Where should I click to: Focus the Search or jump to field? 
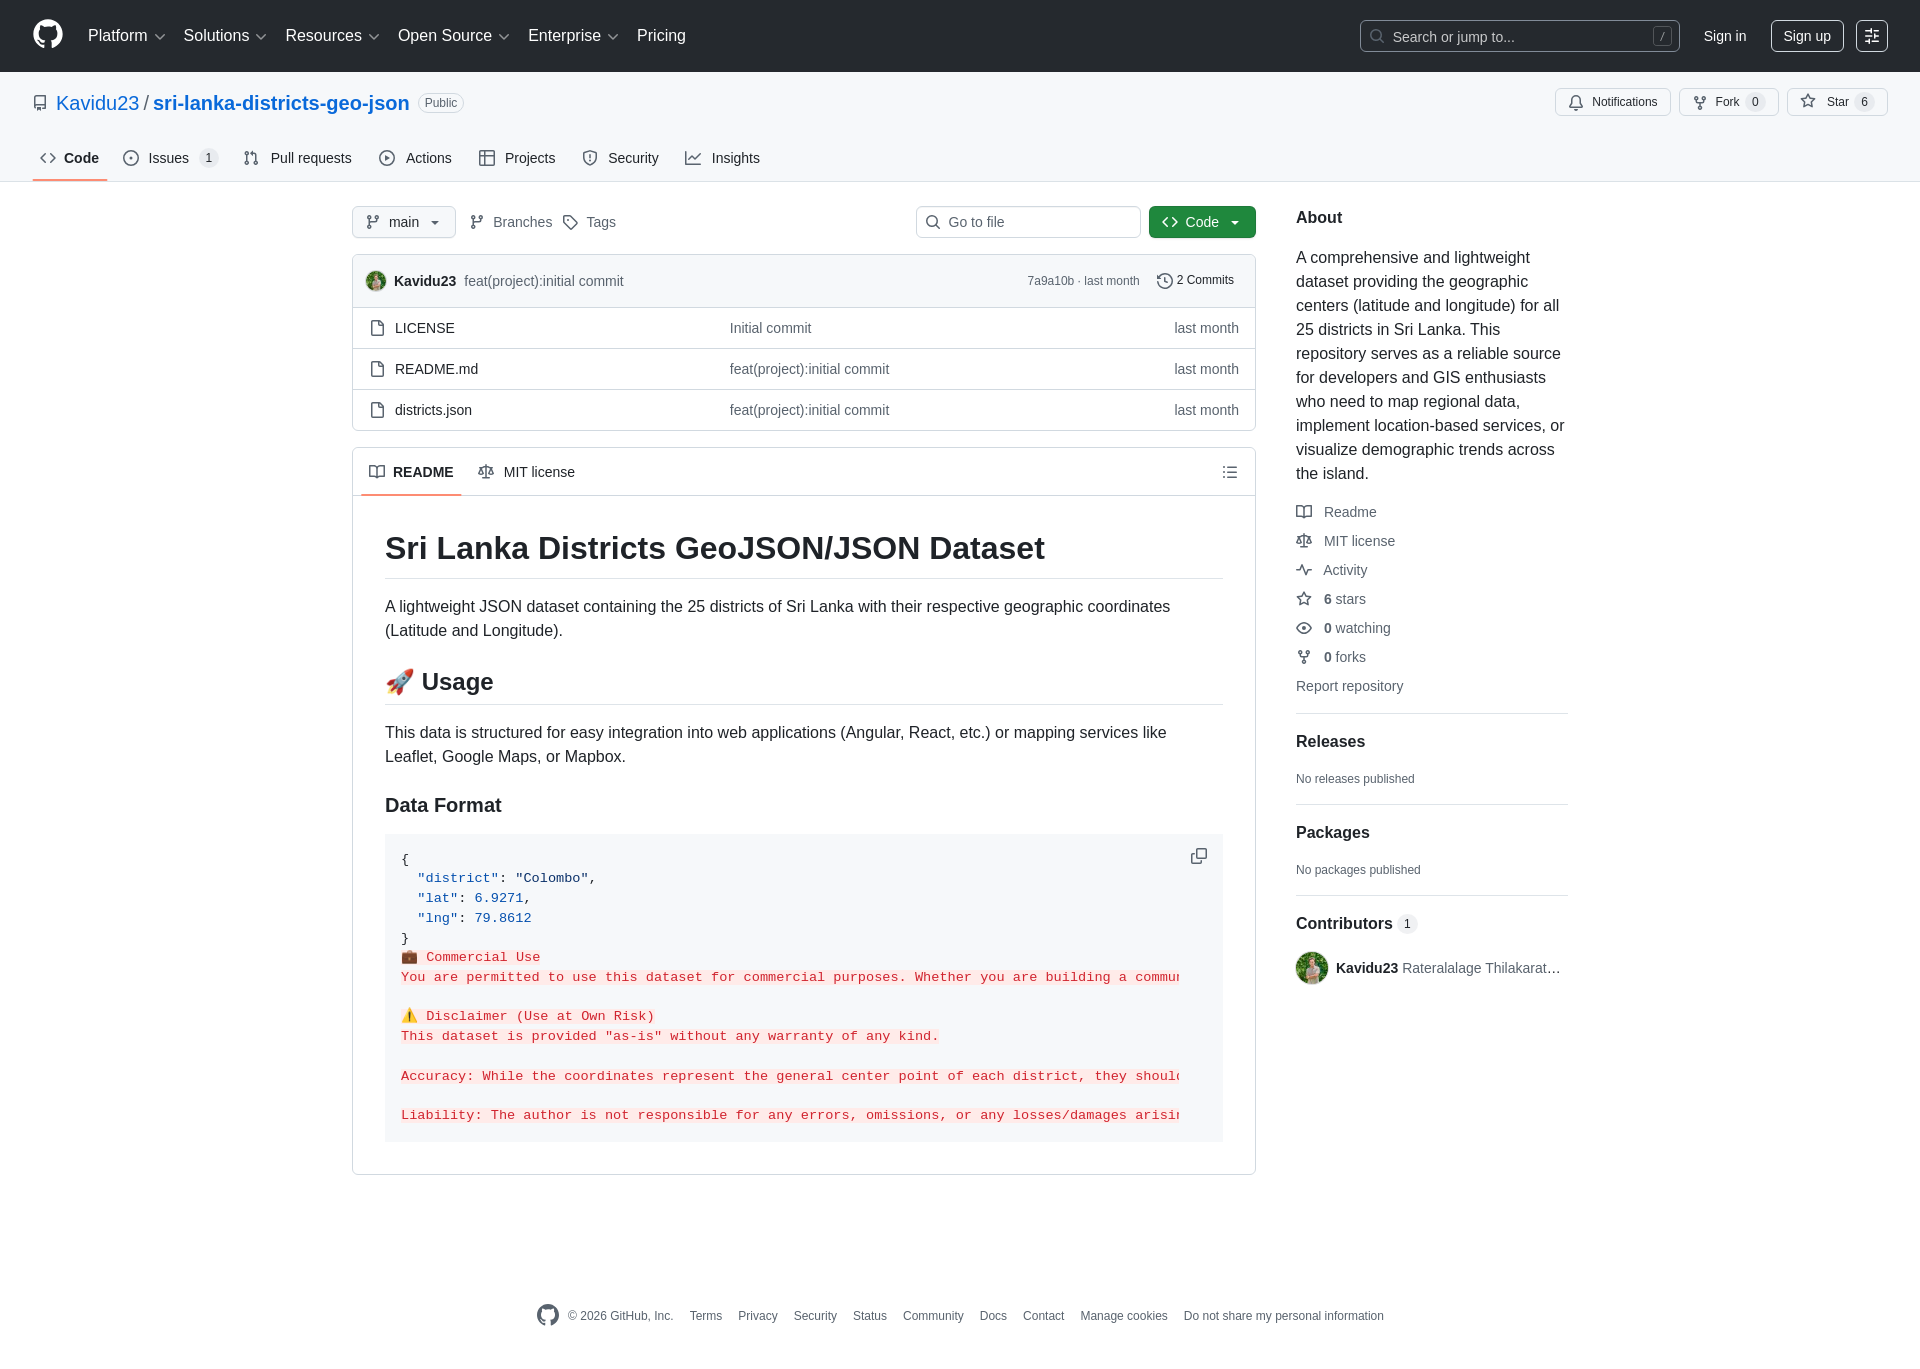[x=1520, y=36]
